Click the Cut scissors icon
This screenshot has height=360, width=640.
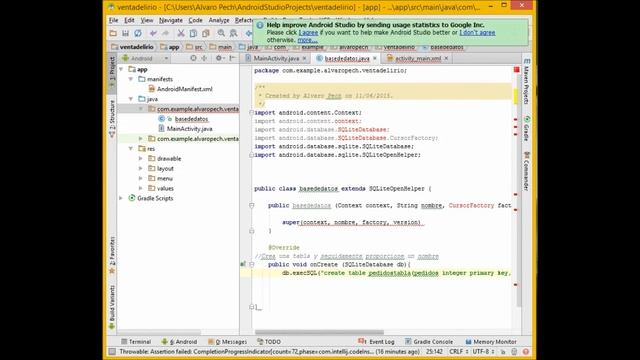click(x=181, y=33)
